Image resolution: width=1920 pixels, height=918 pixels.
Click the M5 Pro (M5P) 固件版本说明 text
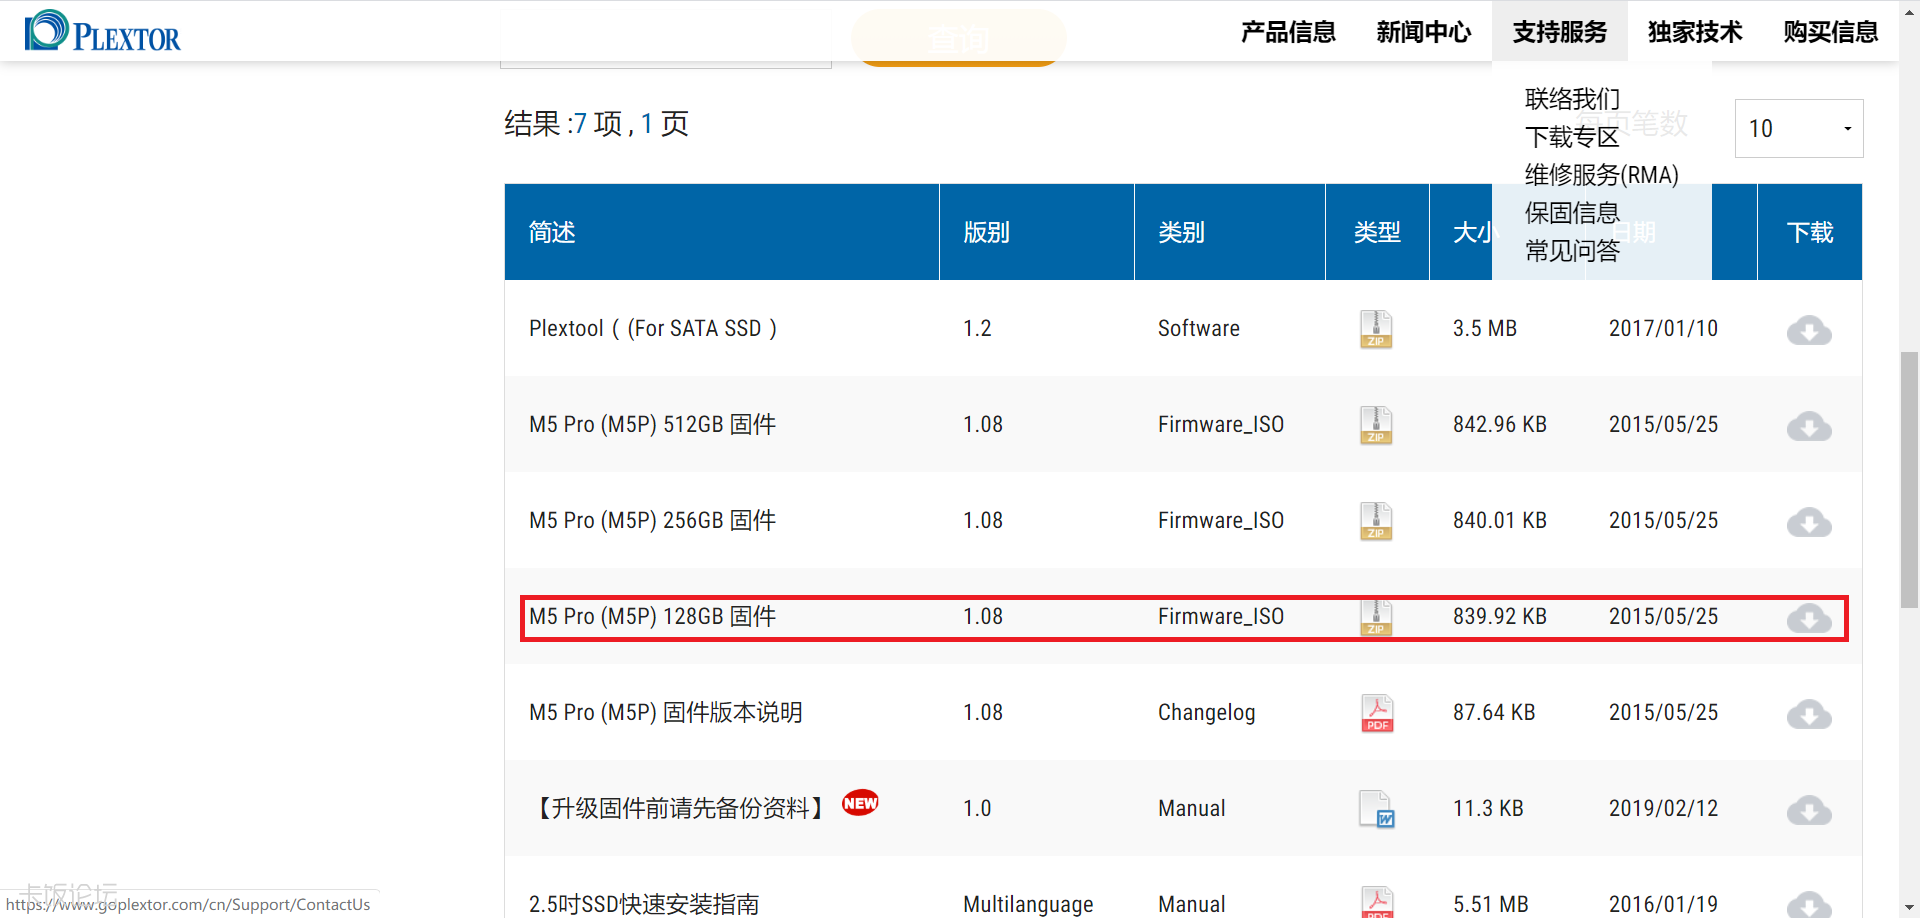coord(665,712)
